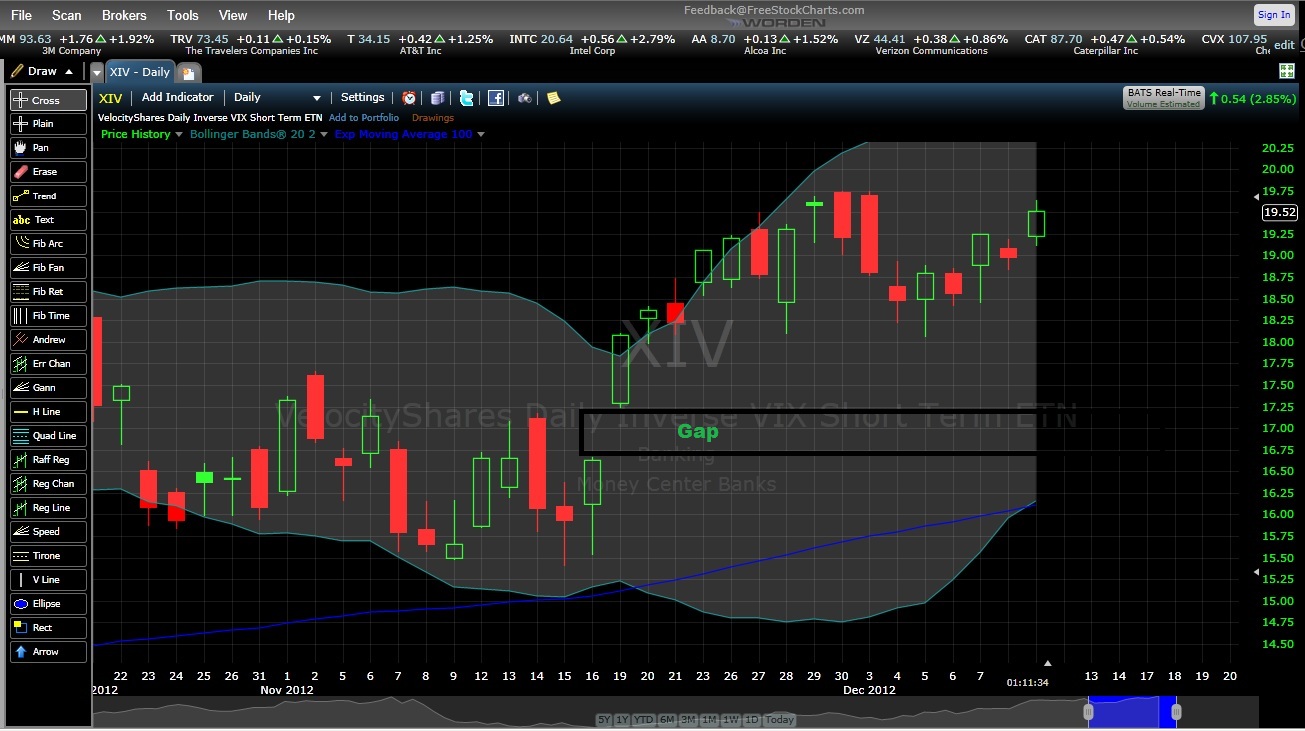Image resolution: width=1305 pixels, height=731 pixels.
Task: Click left handle of time range slider
Action: (1089, 712)
